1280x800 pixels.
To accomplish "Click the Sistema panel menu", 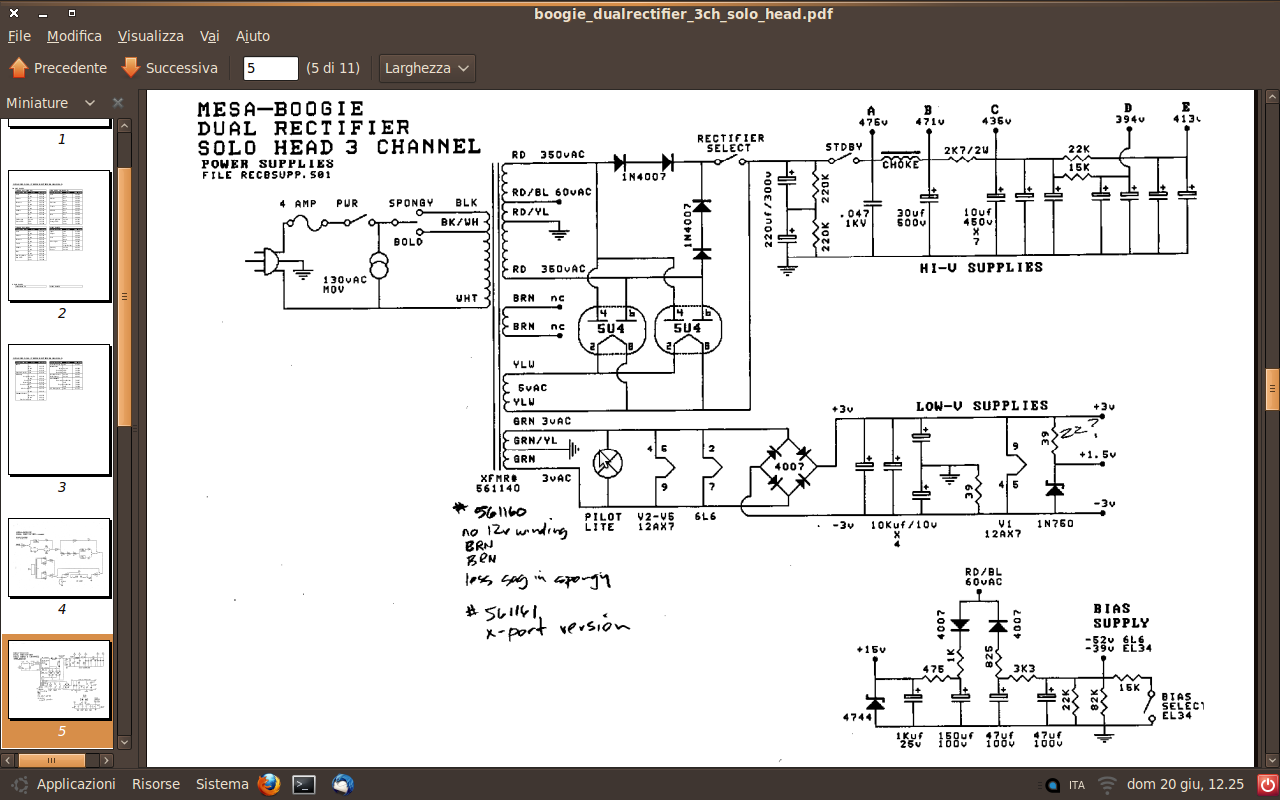I will [221, 784].
